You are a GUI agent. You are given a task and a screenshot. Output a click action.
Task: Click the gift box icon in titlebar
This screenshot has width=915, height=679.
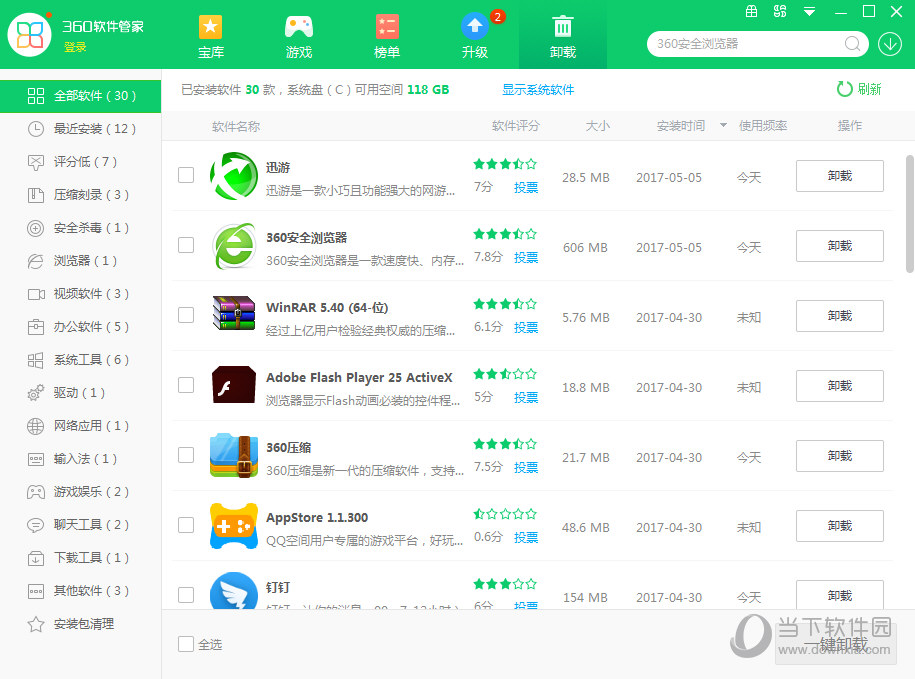[x=752, y=11]
